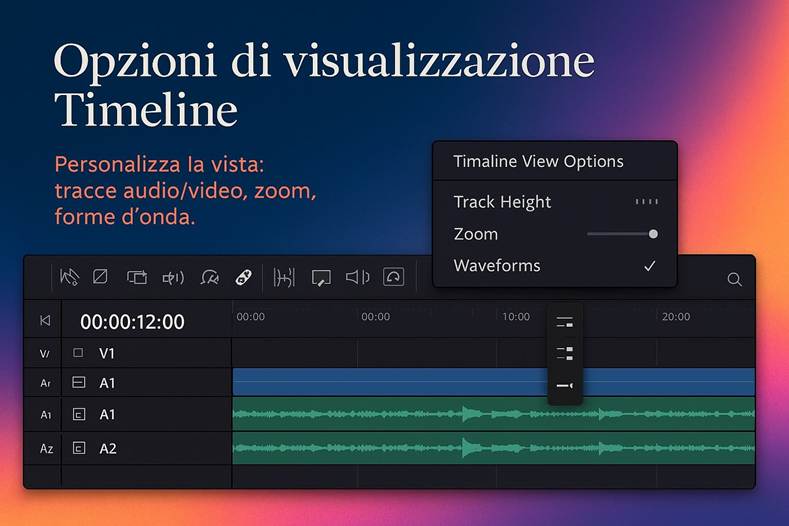Choose the middle stacked view option icon
The width and height of the screenshot is (789, 526).
point(565,353)
